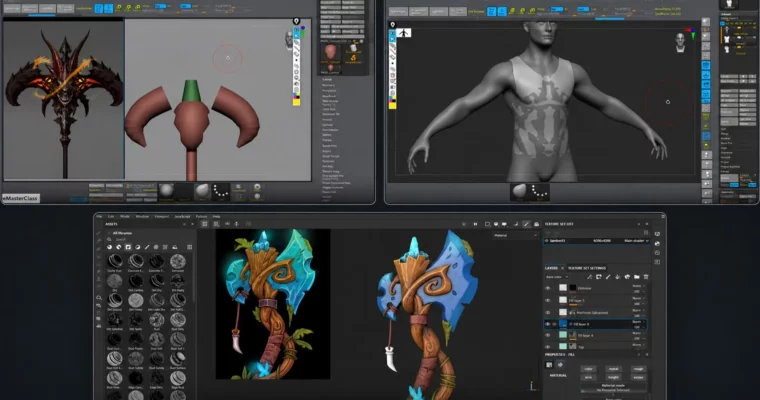This screenshot has width=760, height=400.
Task: Hide the Fill layer 5 layer
Action: [548, 301]
